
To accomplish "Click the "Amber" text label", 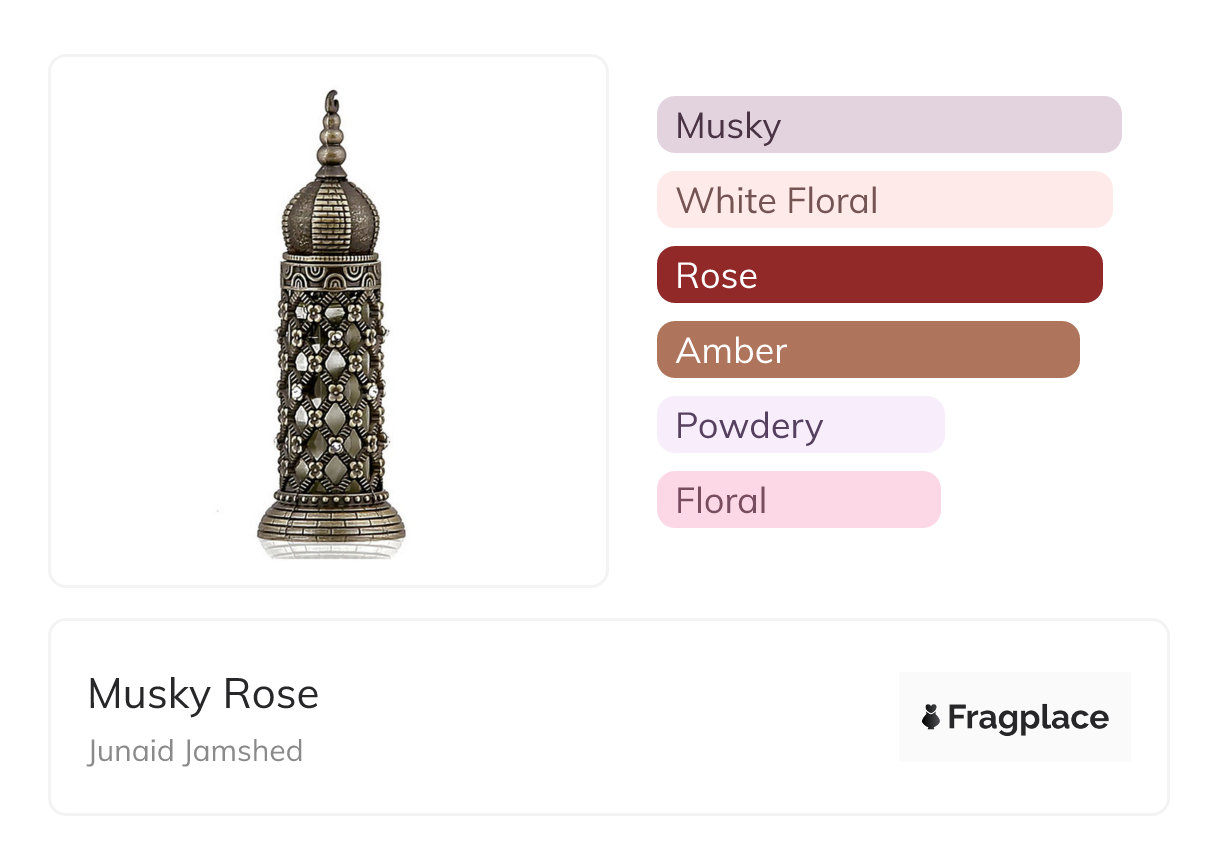I will click(731, 350).
